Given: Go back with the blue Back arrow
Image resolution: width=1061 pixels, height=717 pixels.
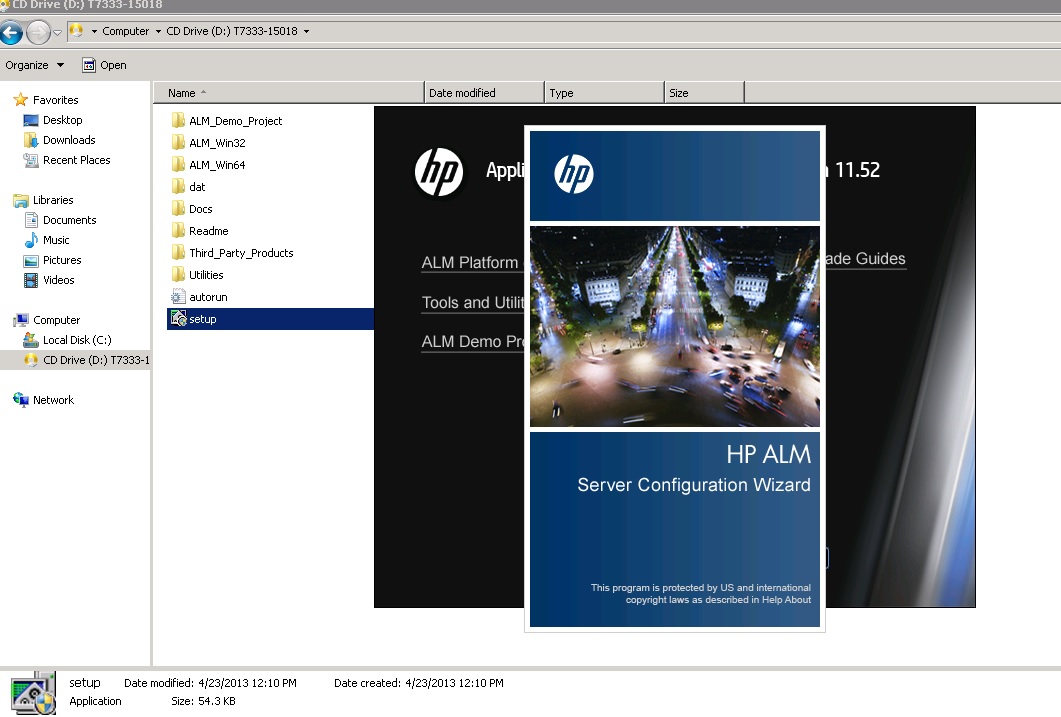Looking at the screenshot, I should tap(11, 32).
